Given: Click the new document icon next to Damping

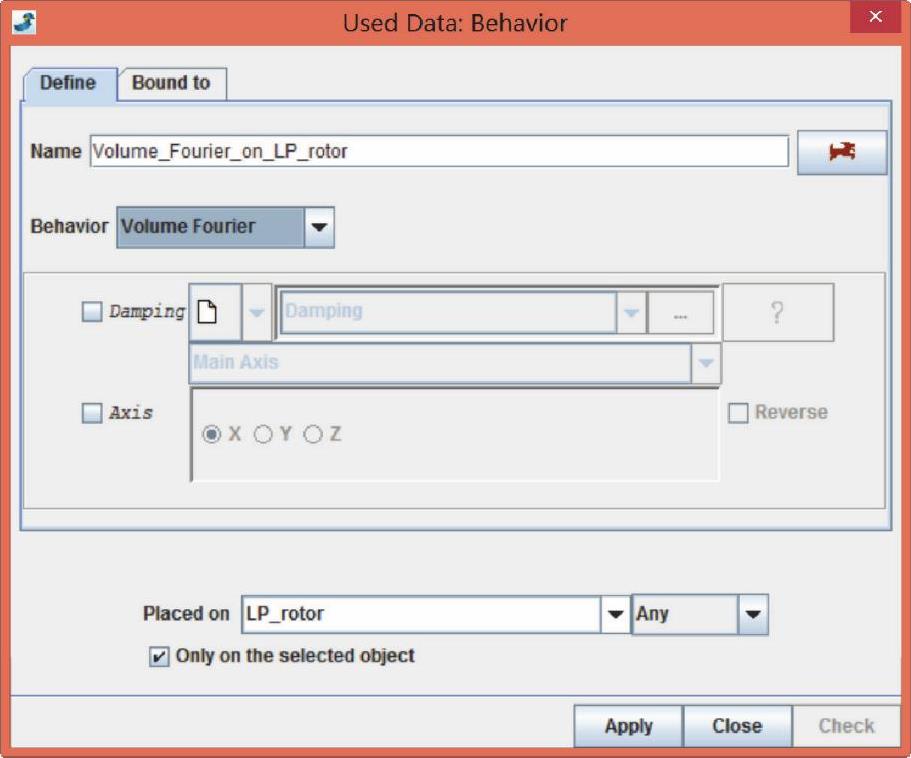Looking at the screenshot, I should point(214,312).
